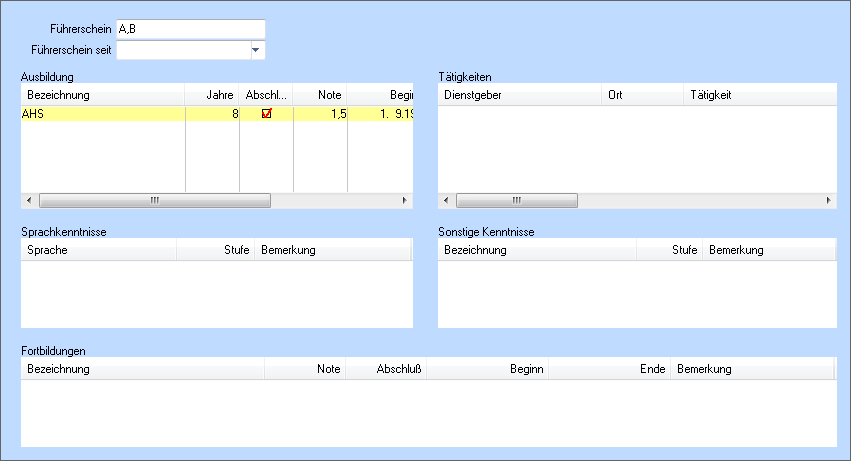Viewport: 851px width, 461px height.
Task: Open the Führerschein seit date dropdown
Action: click(x=255, y=49)
